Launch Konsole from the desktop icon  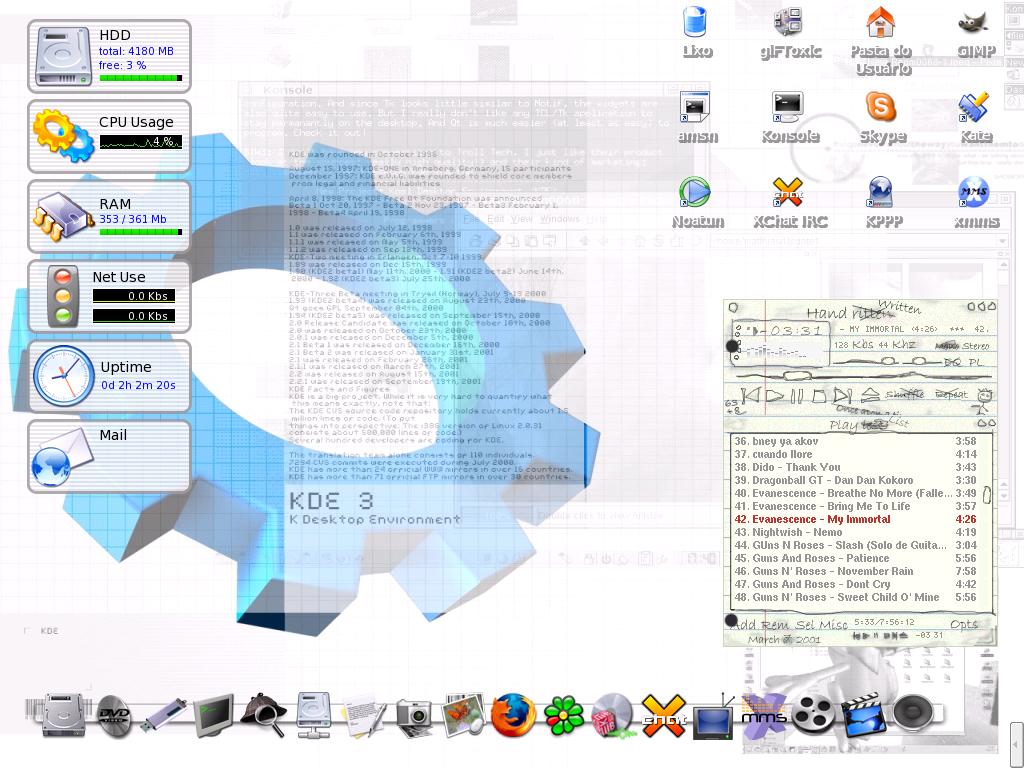click(790, 118)
